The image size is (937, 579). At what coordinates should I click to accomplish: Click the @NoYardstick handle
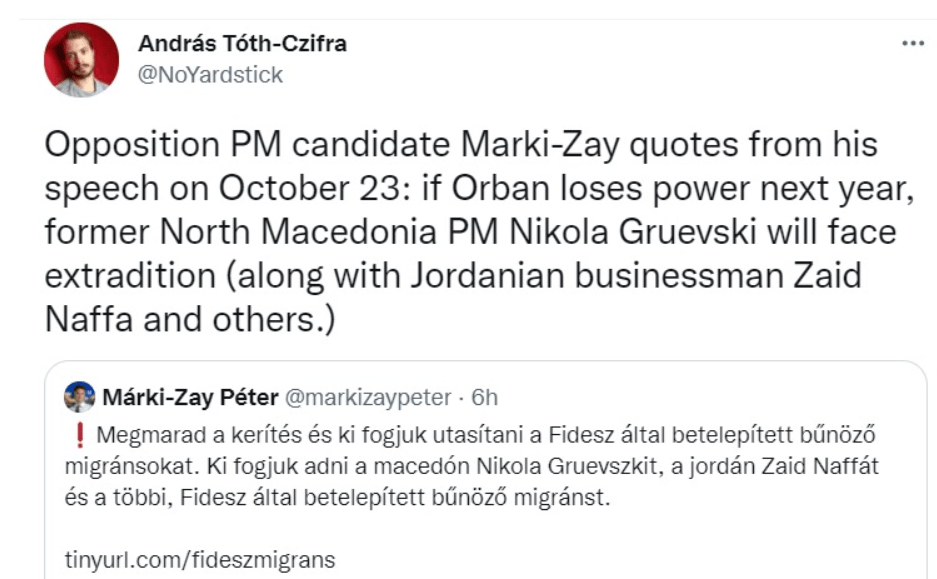click(210, 74)
